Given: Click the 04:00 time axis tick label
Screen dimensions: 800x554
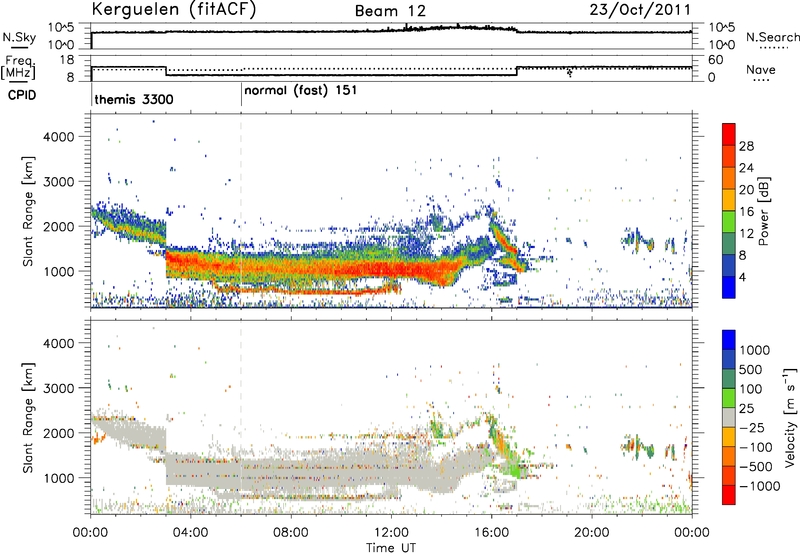Looking at the screenshot, I should pos(190,533).
